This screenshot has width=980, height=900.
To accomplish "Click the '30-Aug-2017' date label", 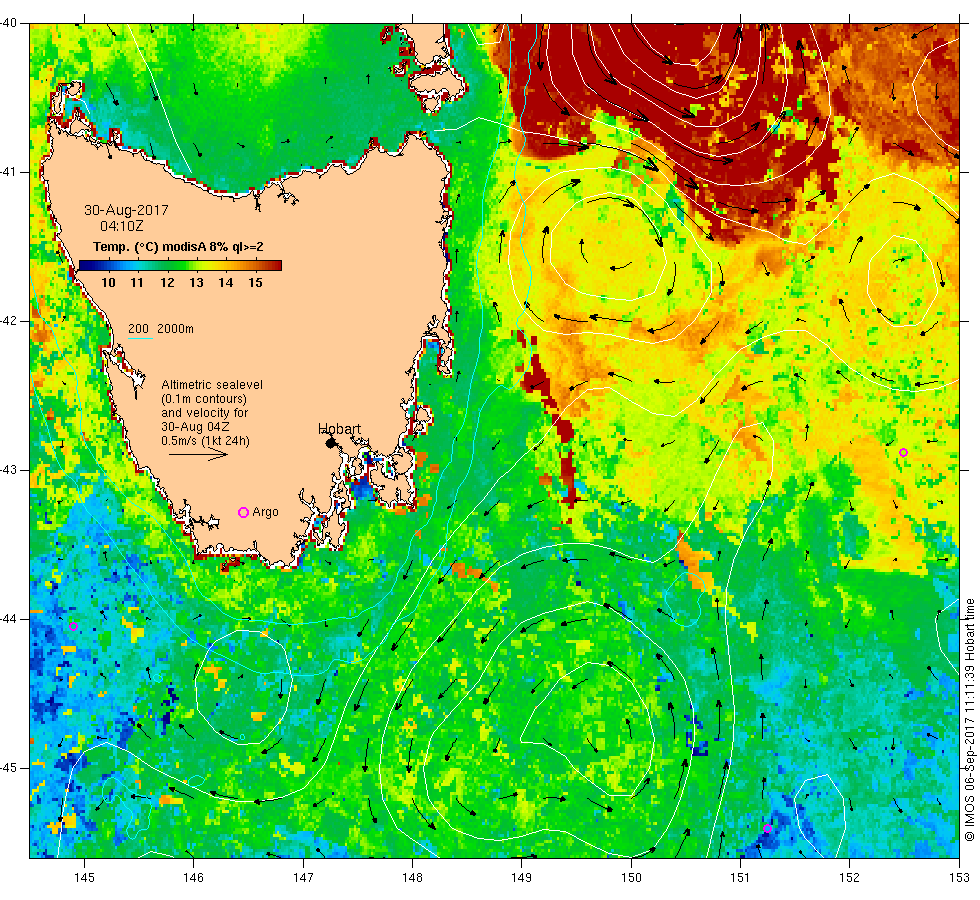I will [x=126, y=210].
